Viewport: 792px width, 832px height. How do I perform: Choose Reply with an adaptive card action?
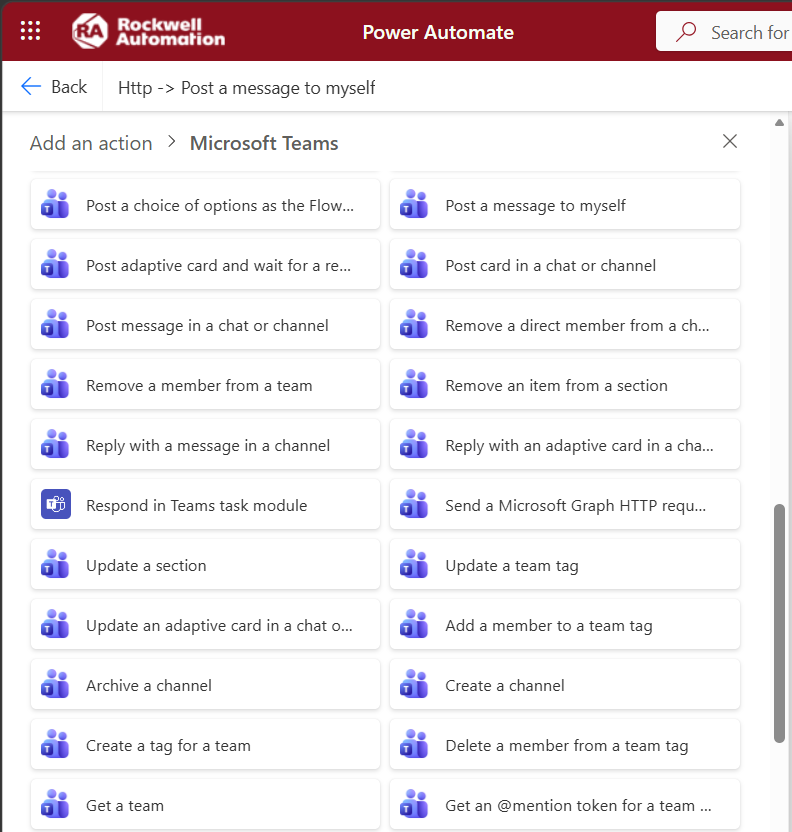[564, 445]
